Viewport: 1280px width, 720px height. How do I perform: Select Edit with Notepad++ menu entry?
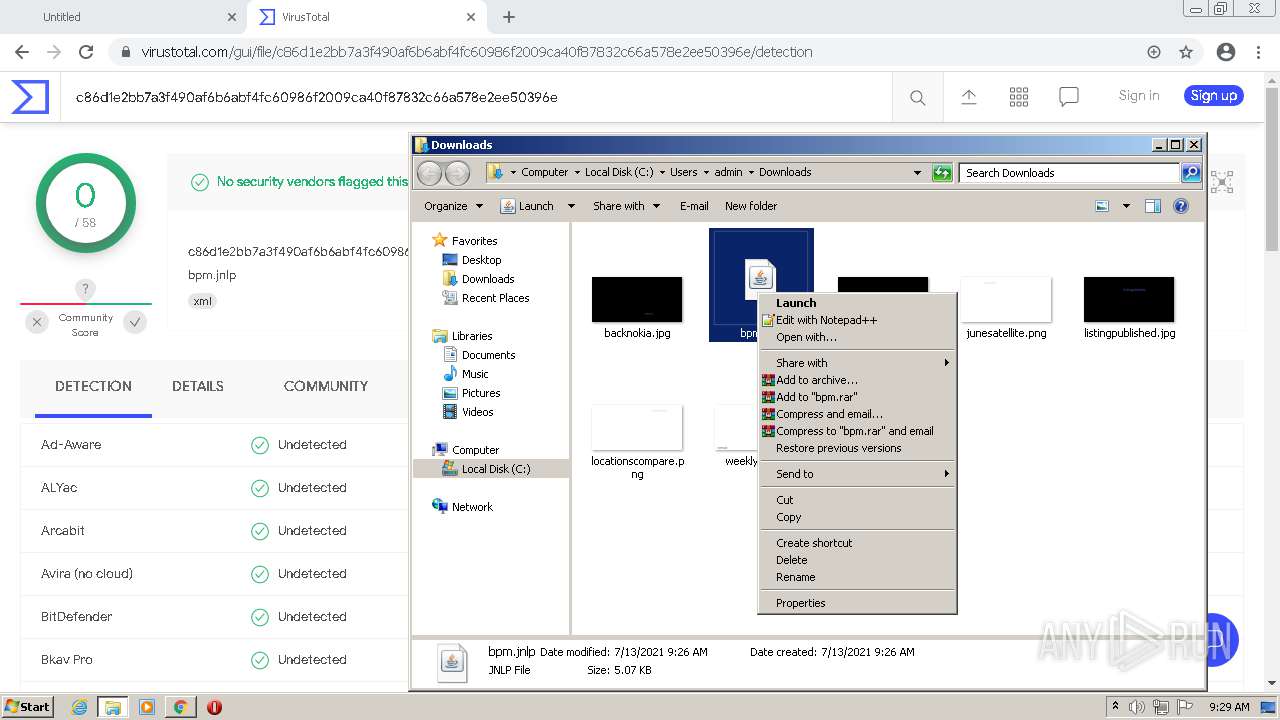857,320
